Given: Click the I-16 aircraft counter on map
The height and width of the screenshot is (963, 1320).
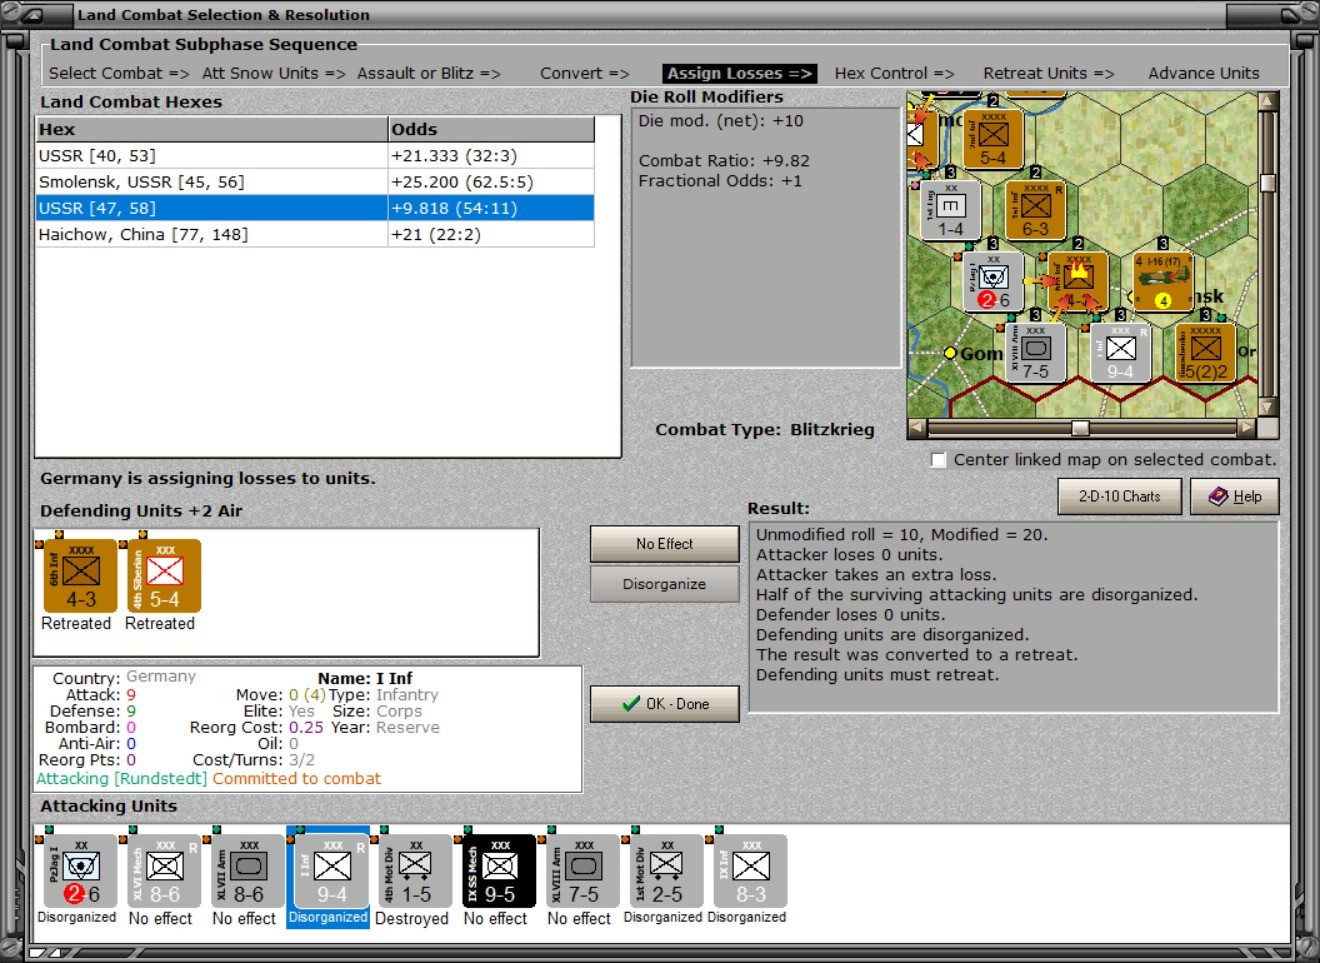Looking at the screenshot, I should (x=1163, y=282).
